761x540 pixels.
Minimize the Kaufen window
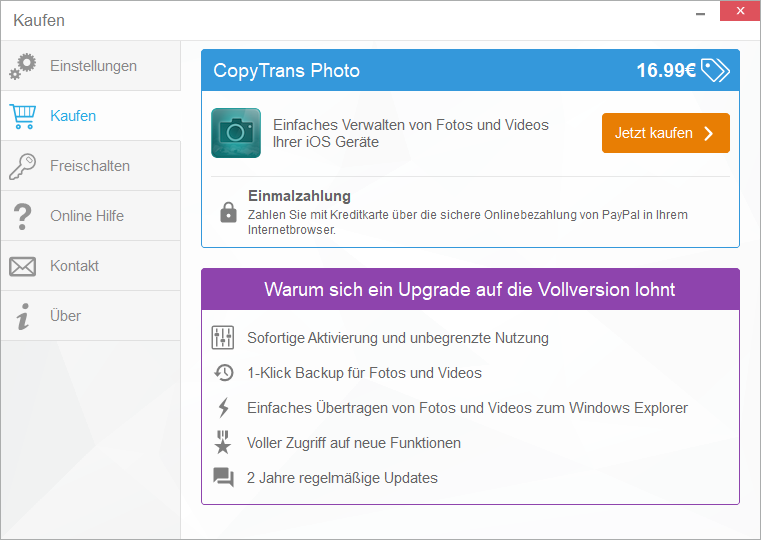click(700, 14)
